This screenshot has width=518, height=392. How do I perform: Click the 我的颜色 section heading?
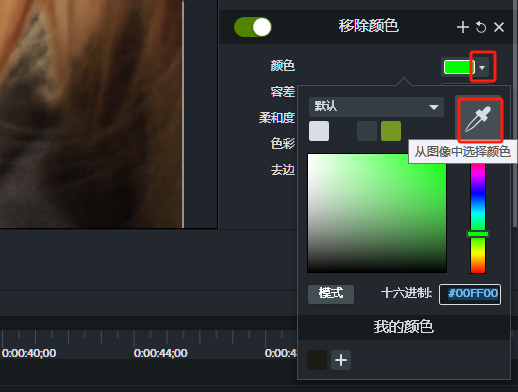[404, 327]
